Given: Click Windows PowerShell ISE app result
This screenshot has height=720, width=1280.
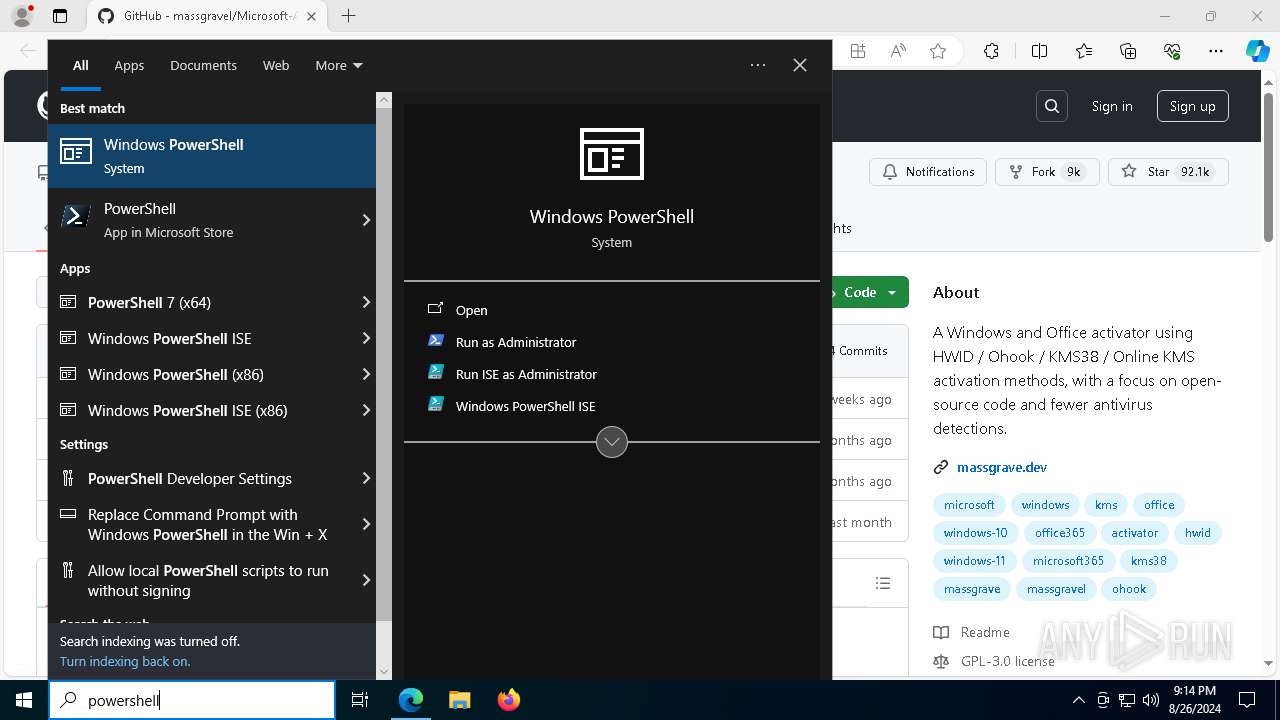Looking at the screenshot, I should click(x=200, y=338).
